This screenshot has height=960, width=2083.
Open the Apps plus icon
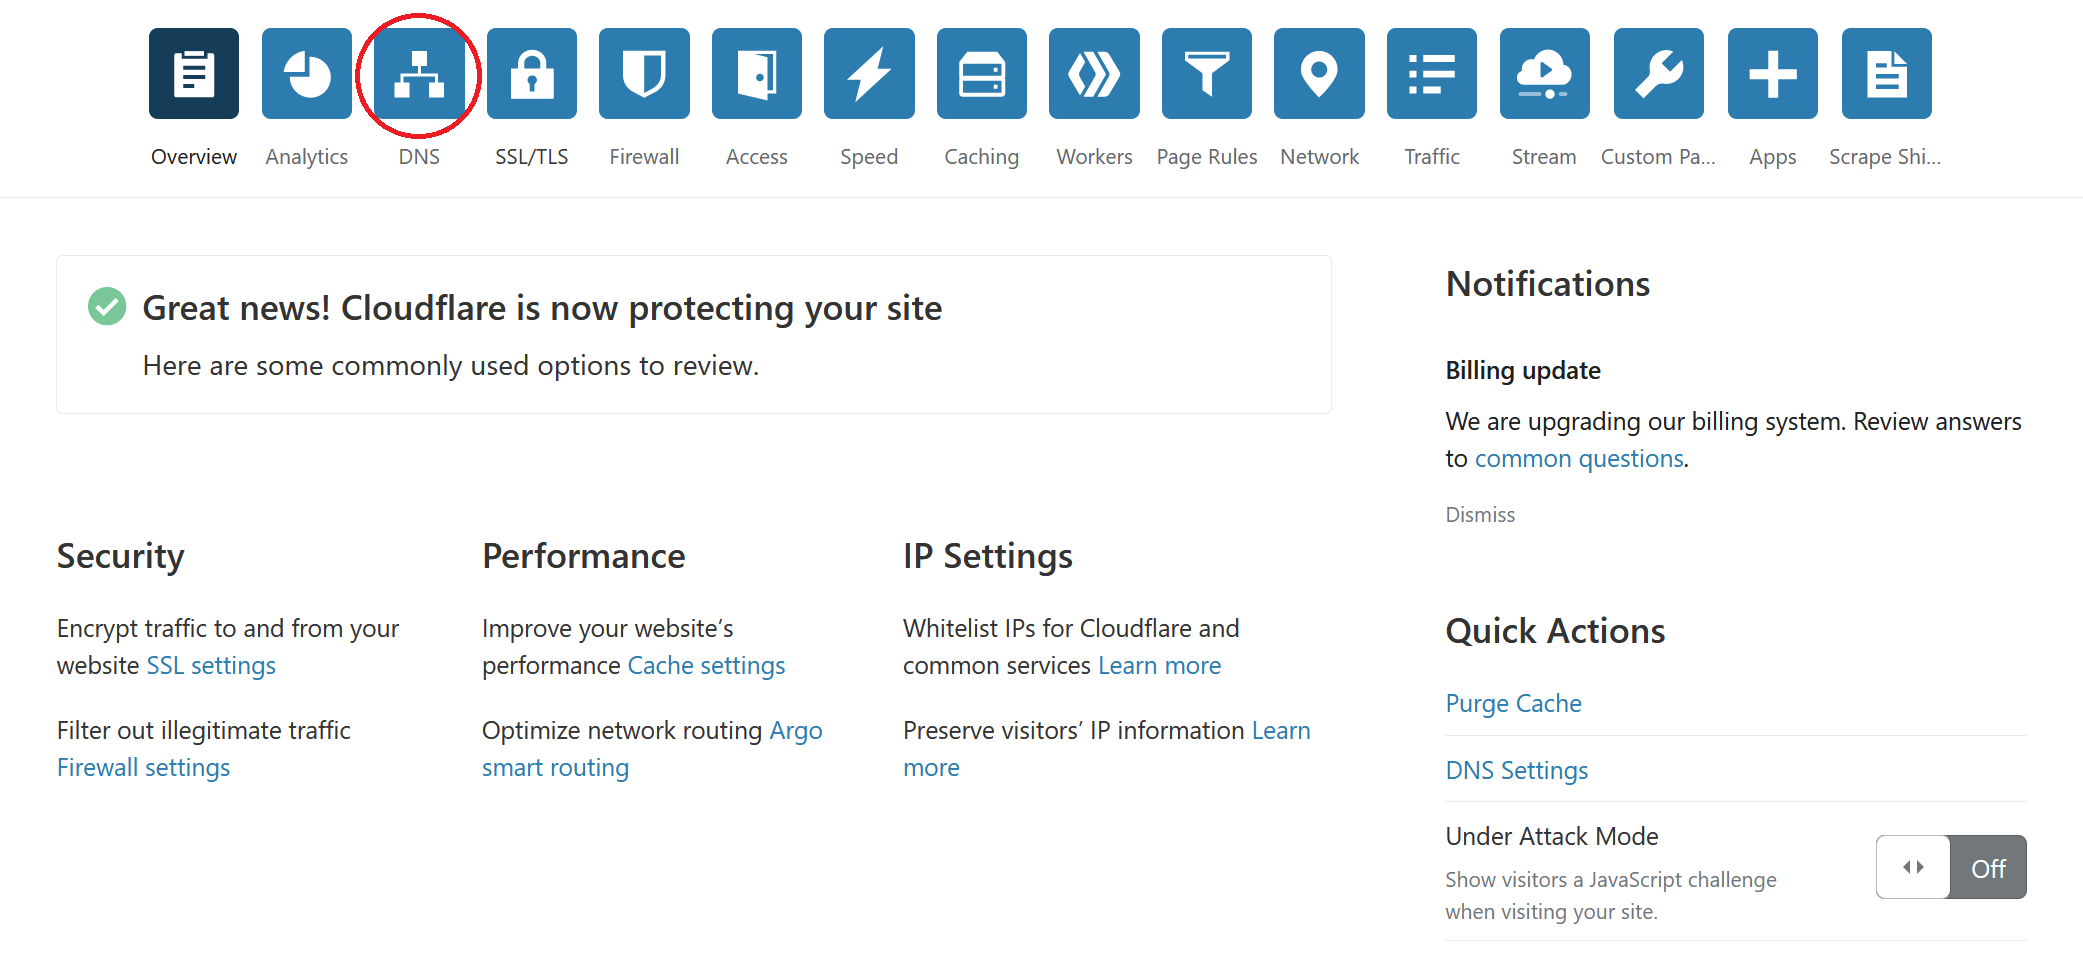1773,74
